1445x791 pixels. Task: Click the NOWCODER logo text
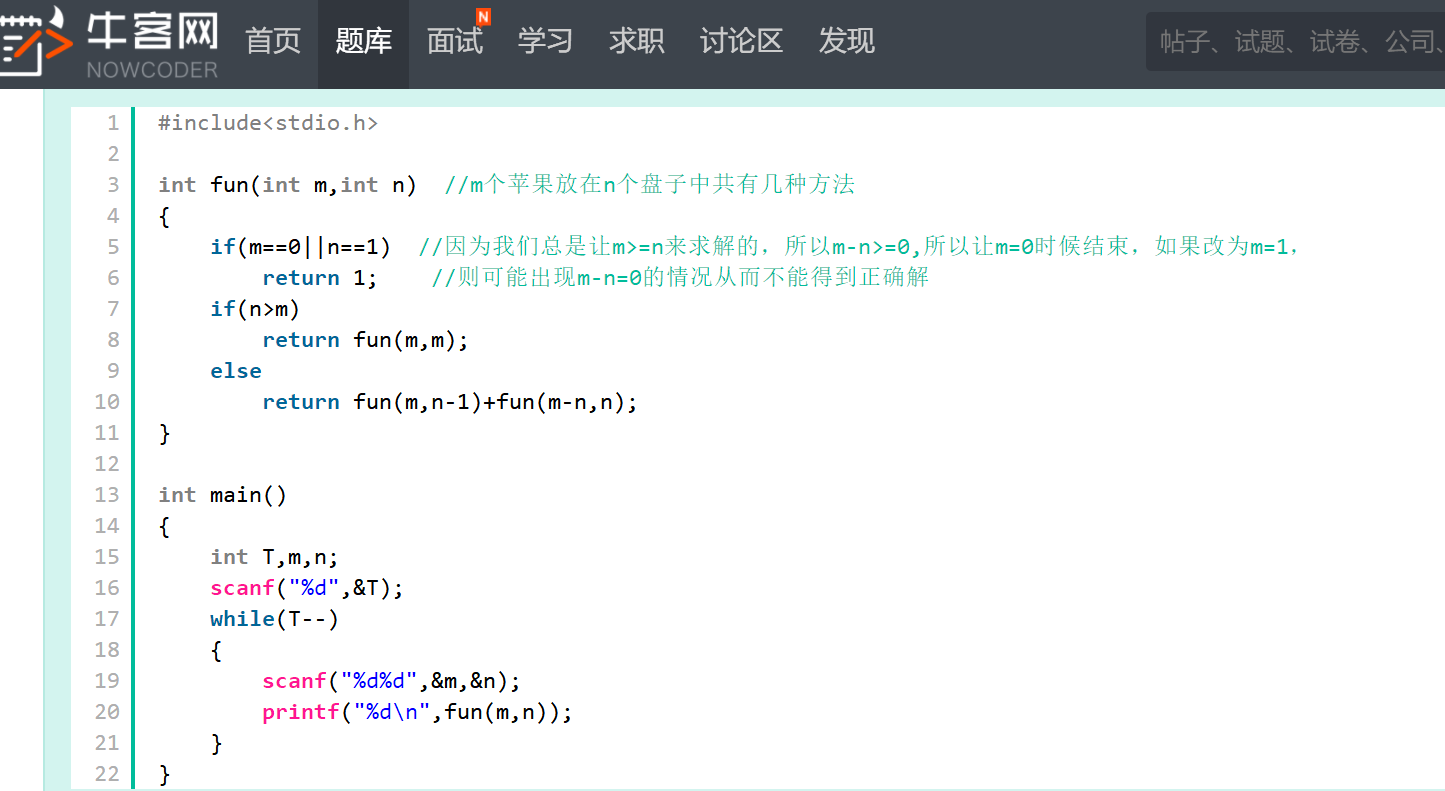(x=152, y=70)
